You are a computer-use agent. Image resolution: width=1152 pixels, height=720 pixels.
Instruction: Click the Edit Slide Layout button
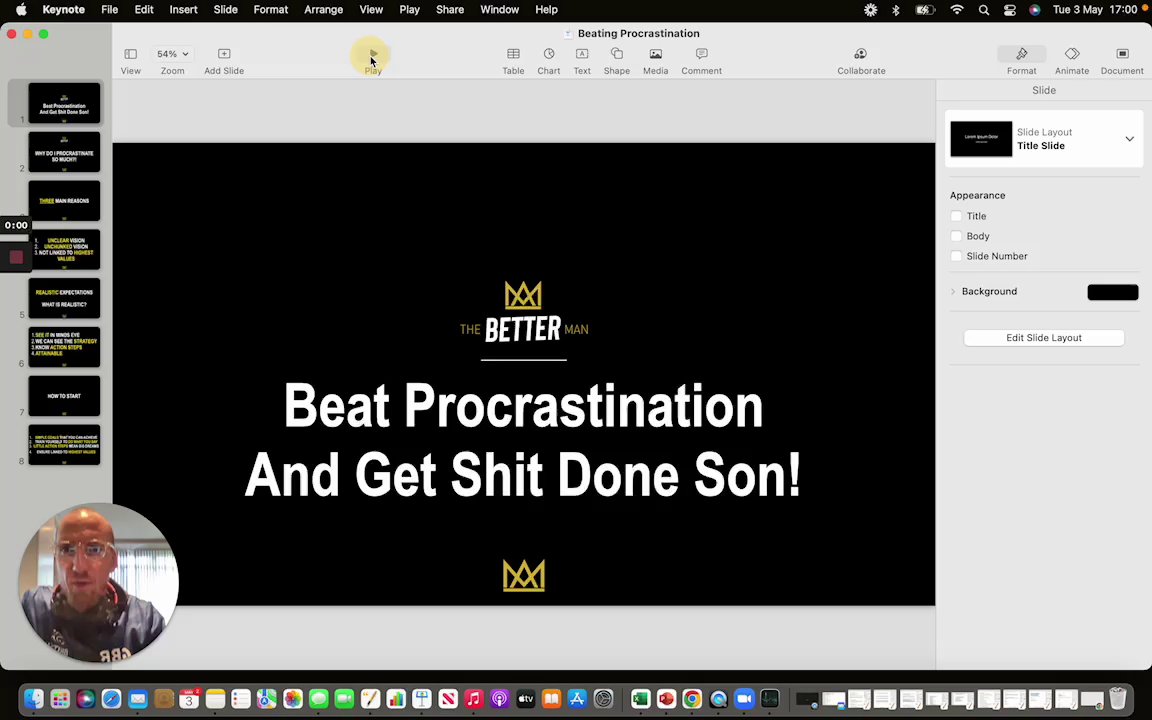pos(1043,338)
